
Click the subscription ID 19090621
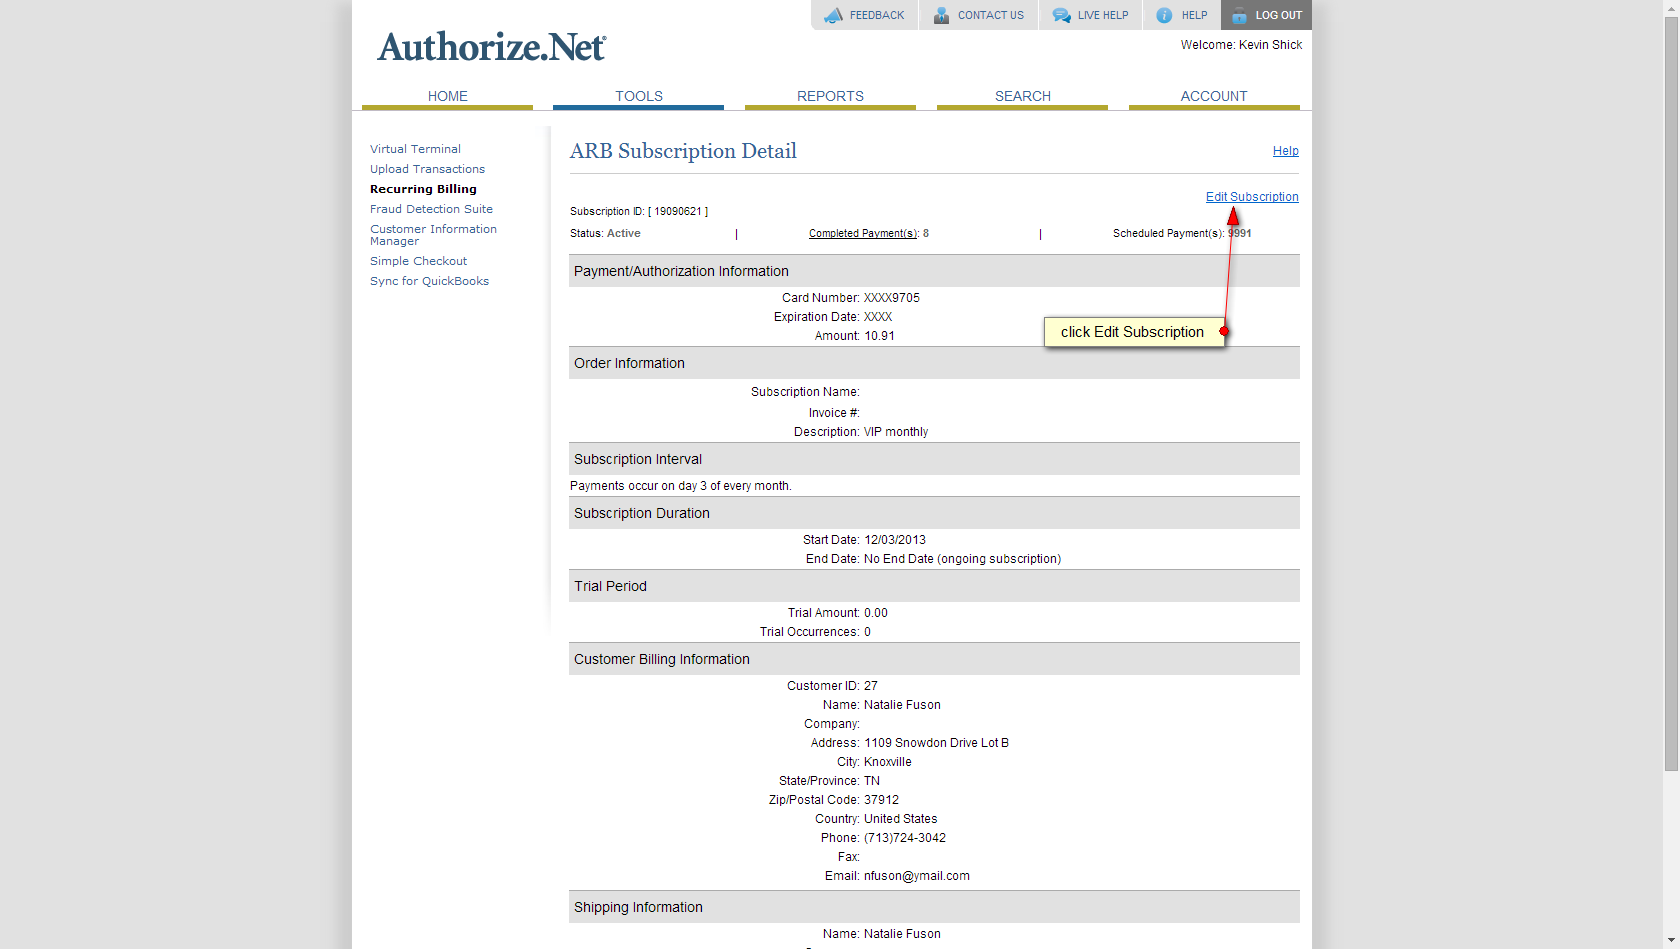(x=678, y=212)
